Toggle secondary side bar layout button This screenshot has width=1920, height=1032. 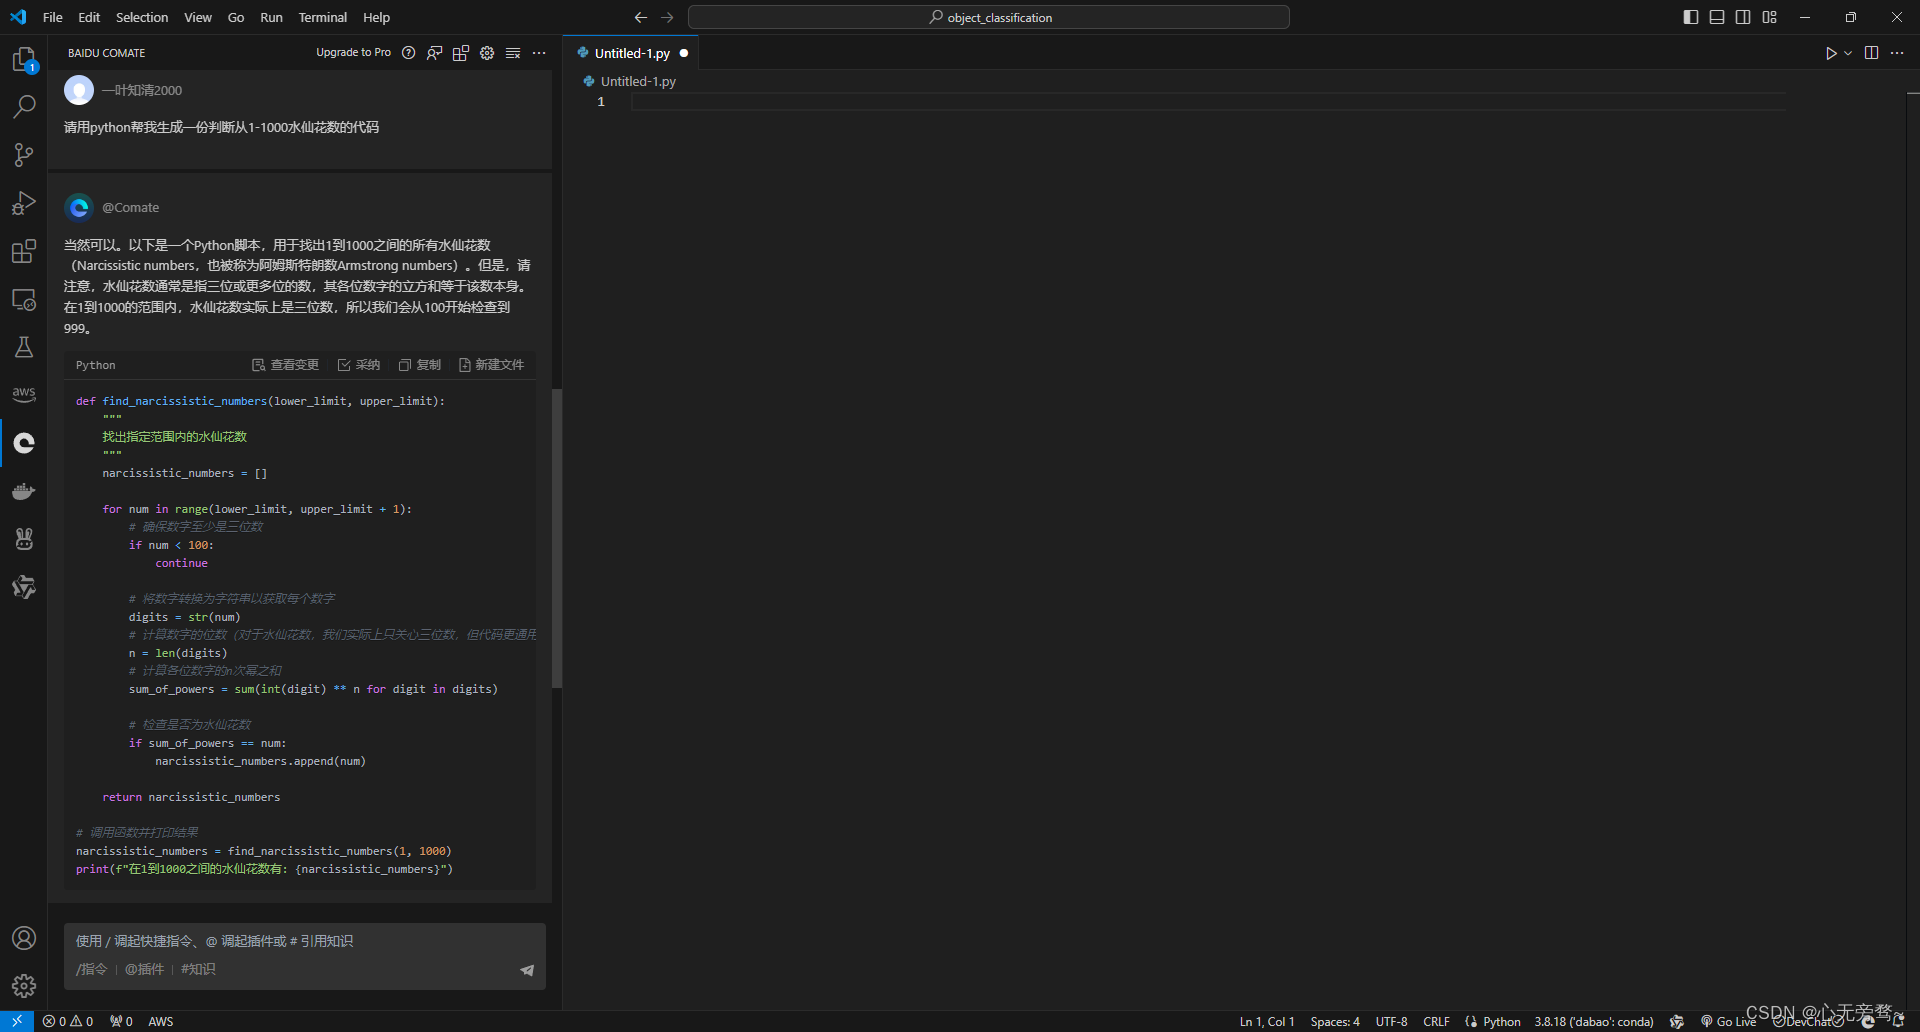tap(1743, 17)
